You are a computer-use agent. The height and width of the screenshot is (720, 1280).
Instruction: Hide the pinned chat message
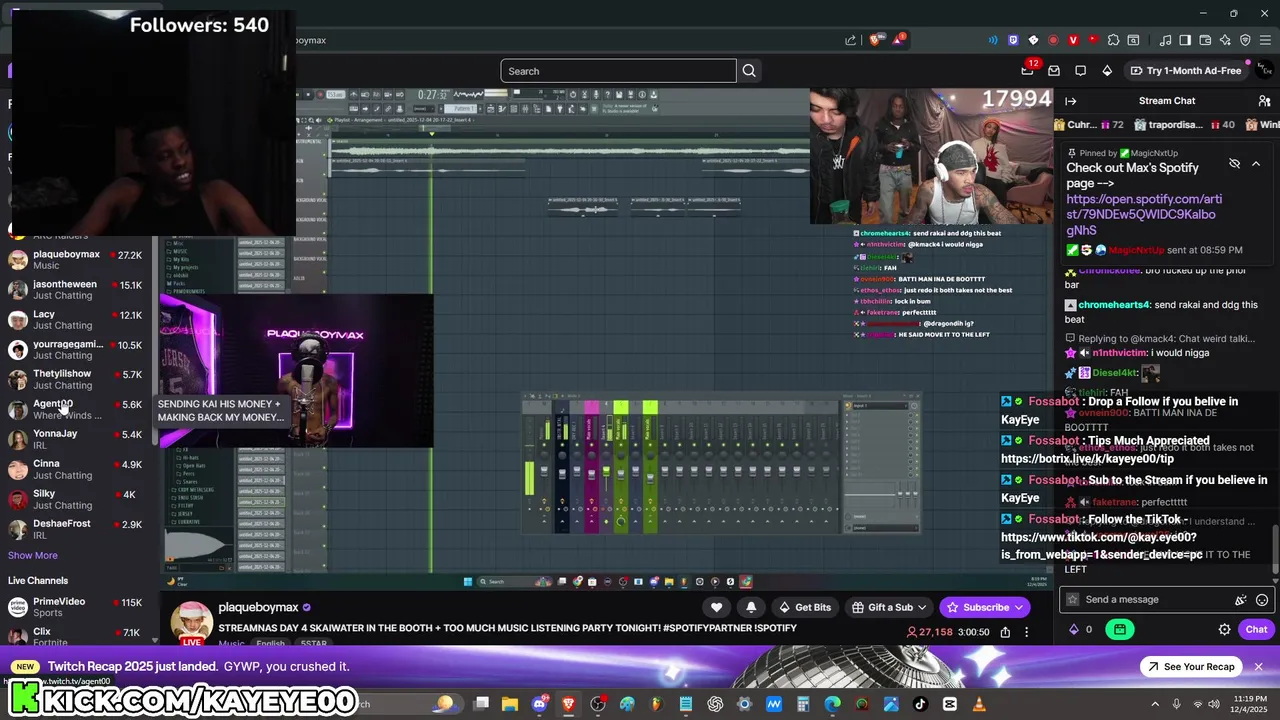[x=1234, y=163]
